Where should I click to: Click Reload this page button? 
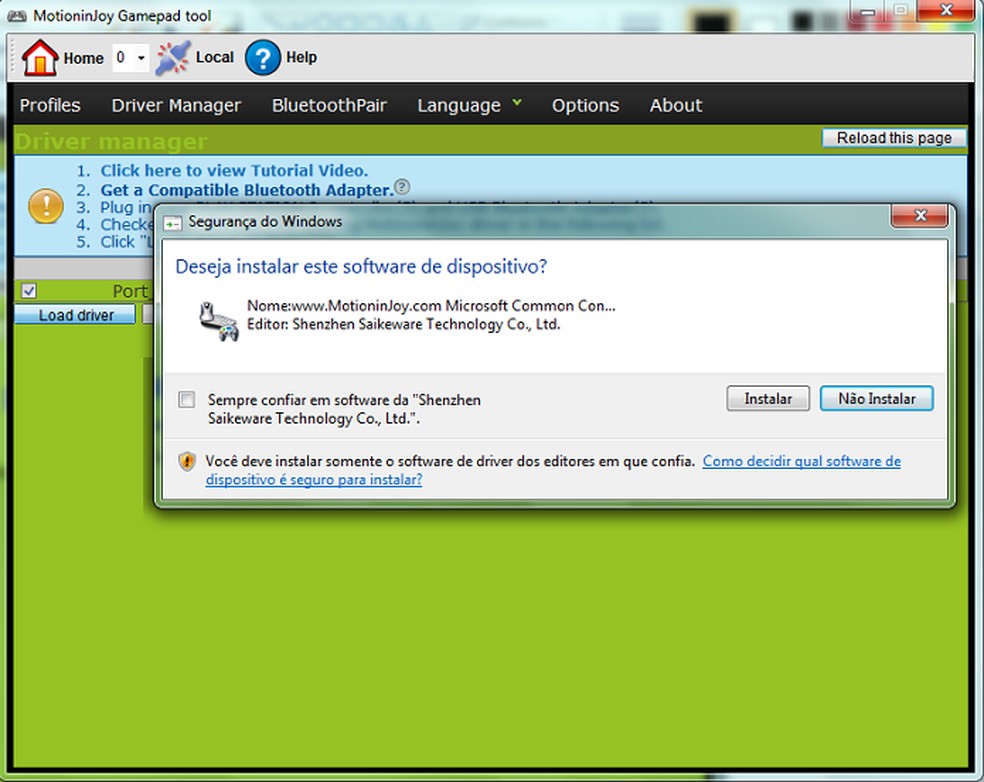tap(894, 138)
